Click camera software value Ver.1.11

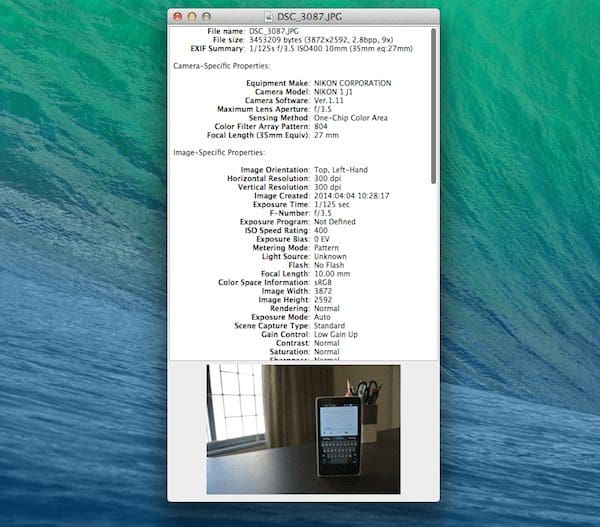point(329,101)
